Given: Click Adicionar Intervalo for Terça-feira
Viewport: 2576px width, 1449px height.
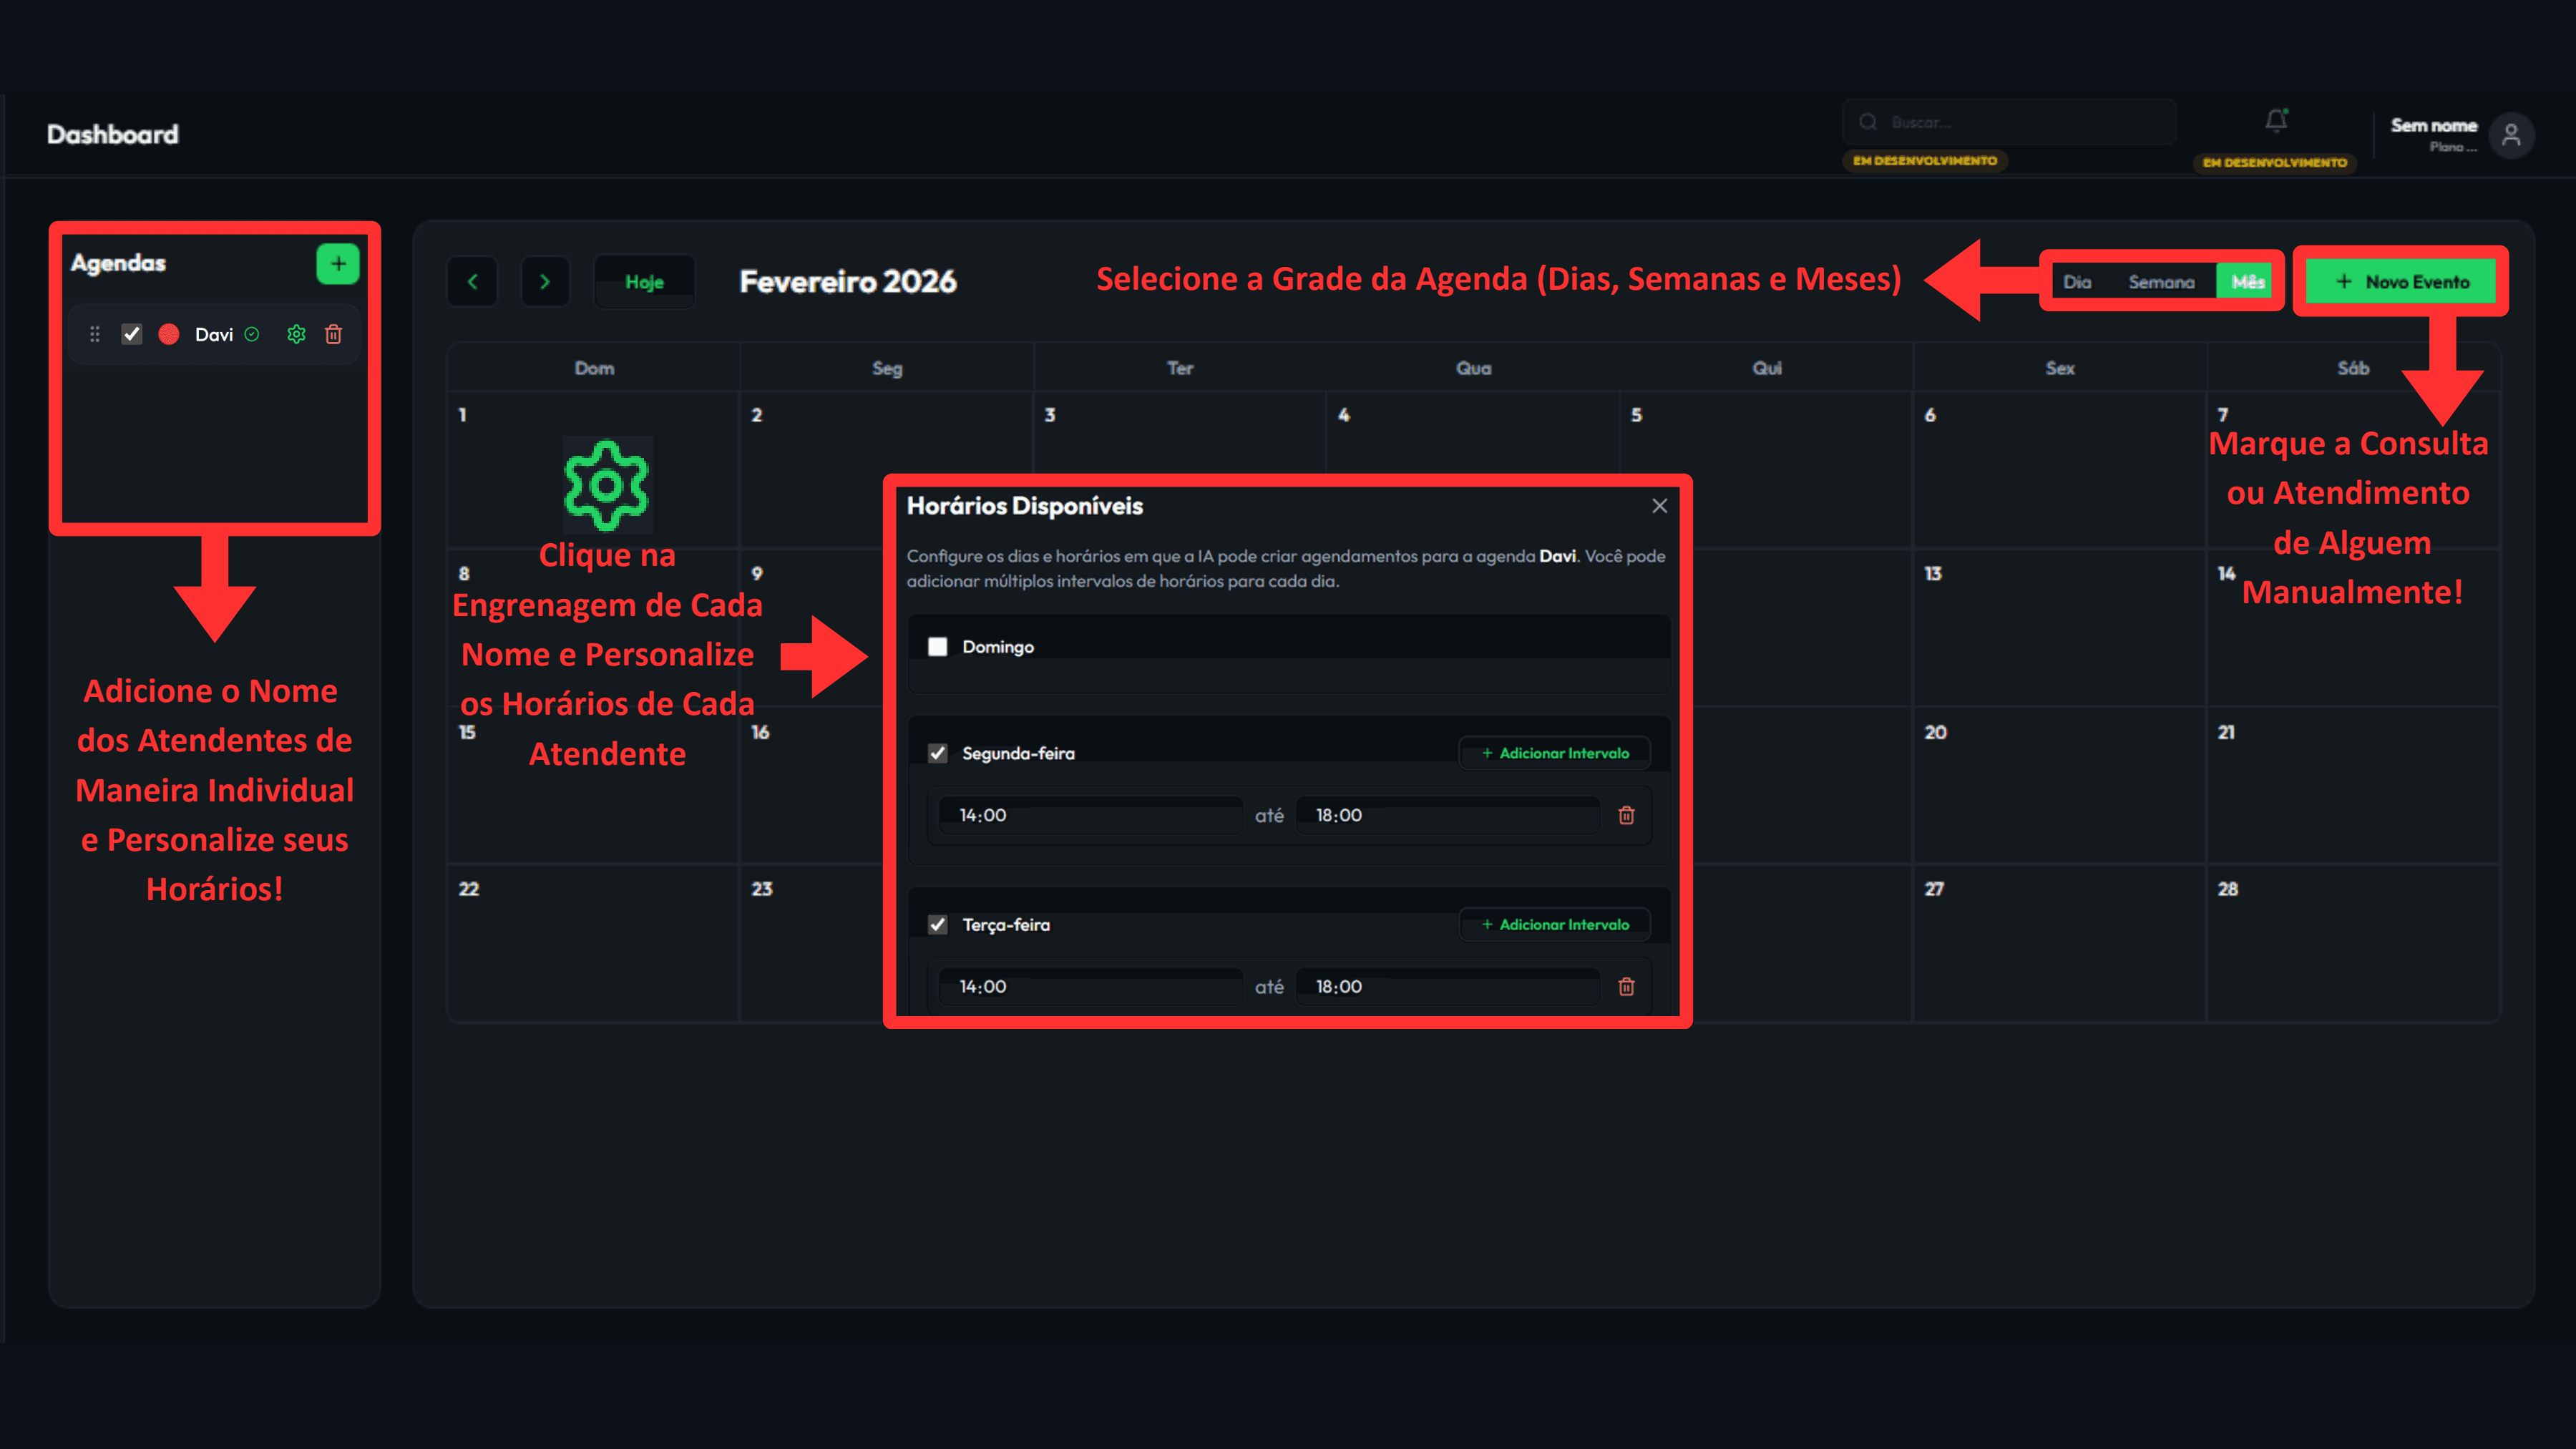Looking at the screenshot, I should pyautogui.click(x=1555, y=924).
